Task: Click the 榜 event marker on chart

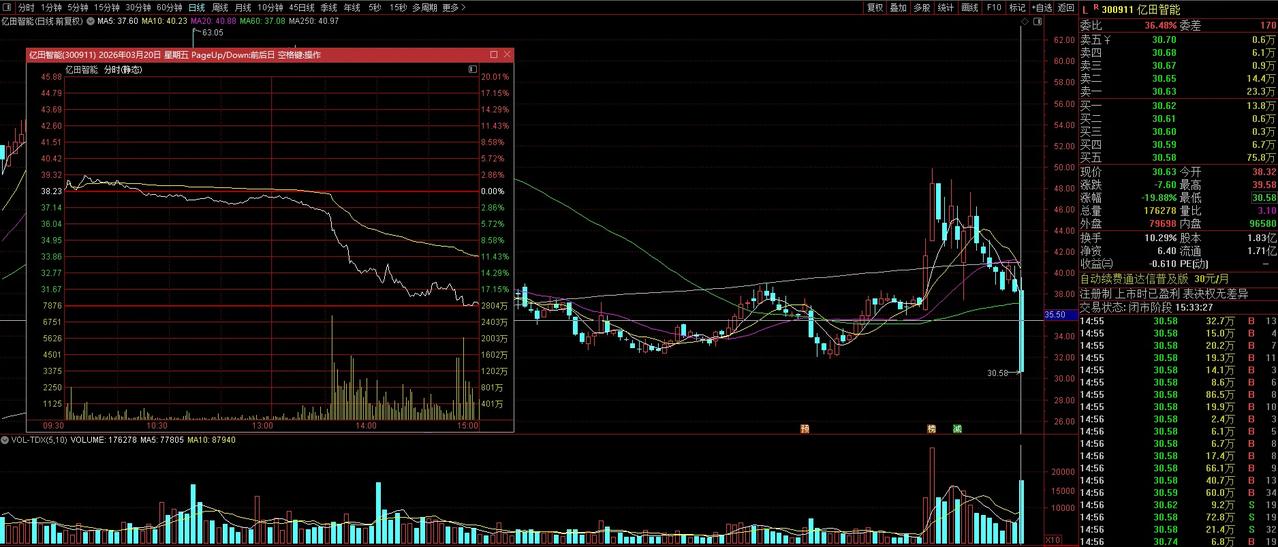Action: pos(931,428)
